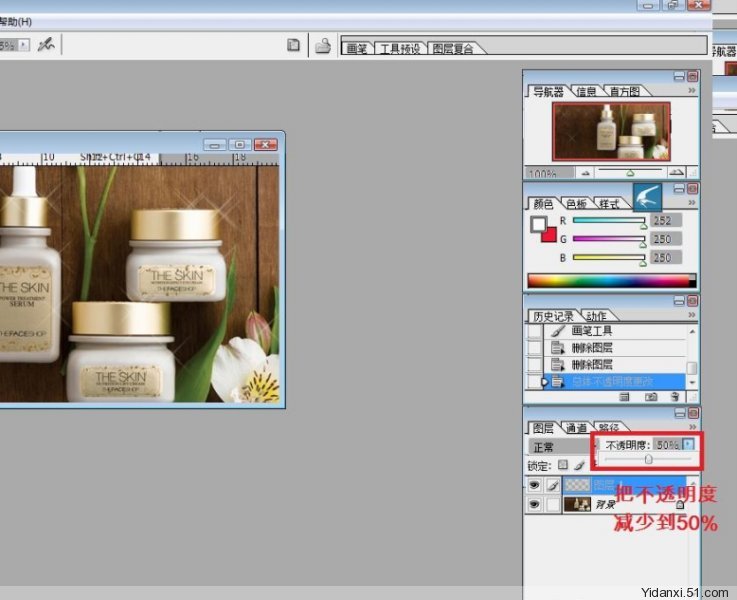The width and height of the screenshot is (737, 600).
Task: Open History panel flyout menu arrows
Action: click(x=692, y=315)
